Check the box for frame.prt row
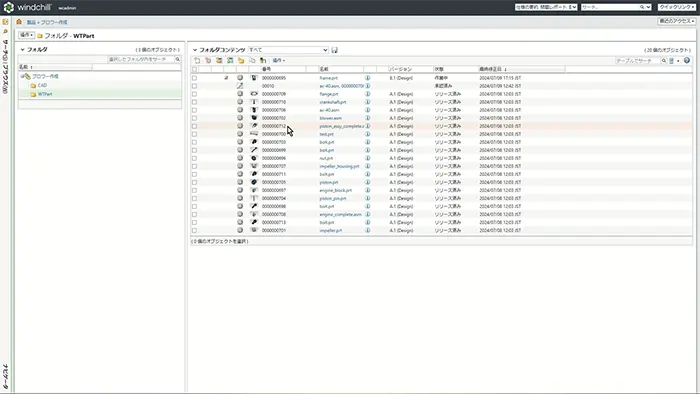 click(x=194, y=78)
